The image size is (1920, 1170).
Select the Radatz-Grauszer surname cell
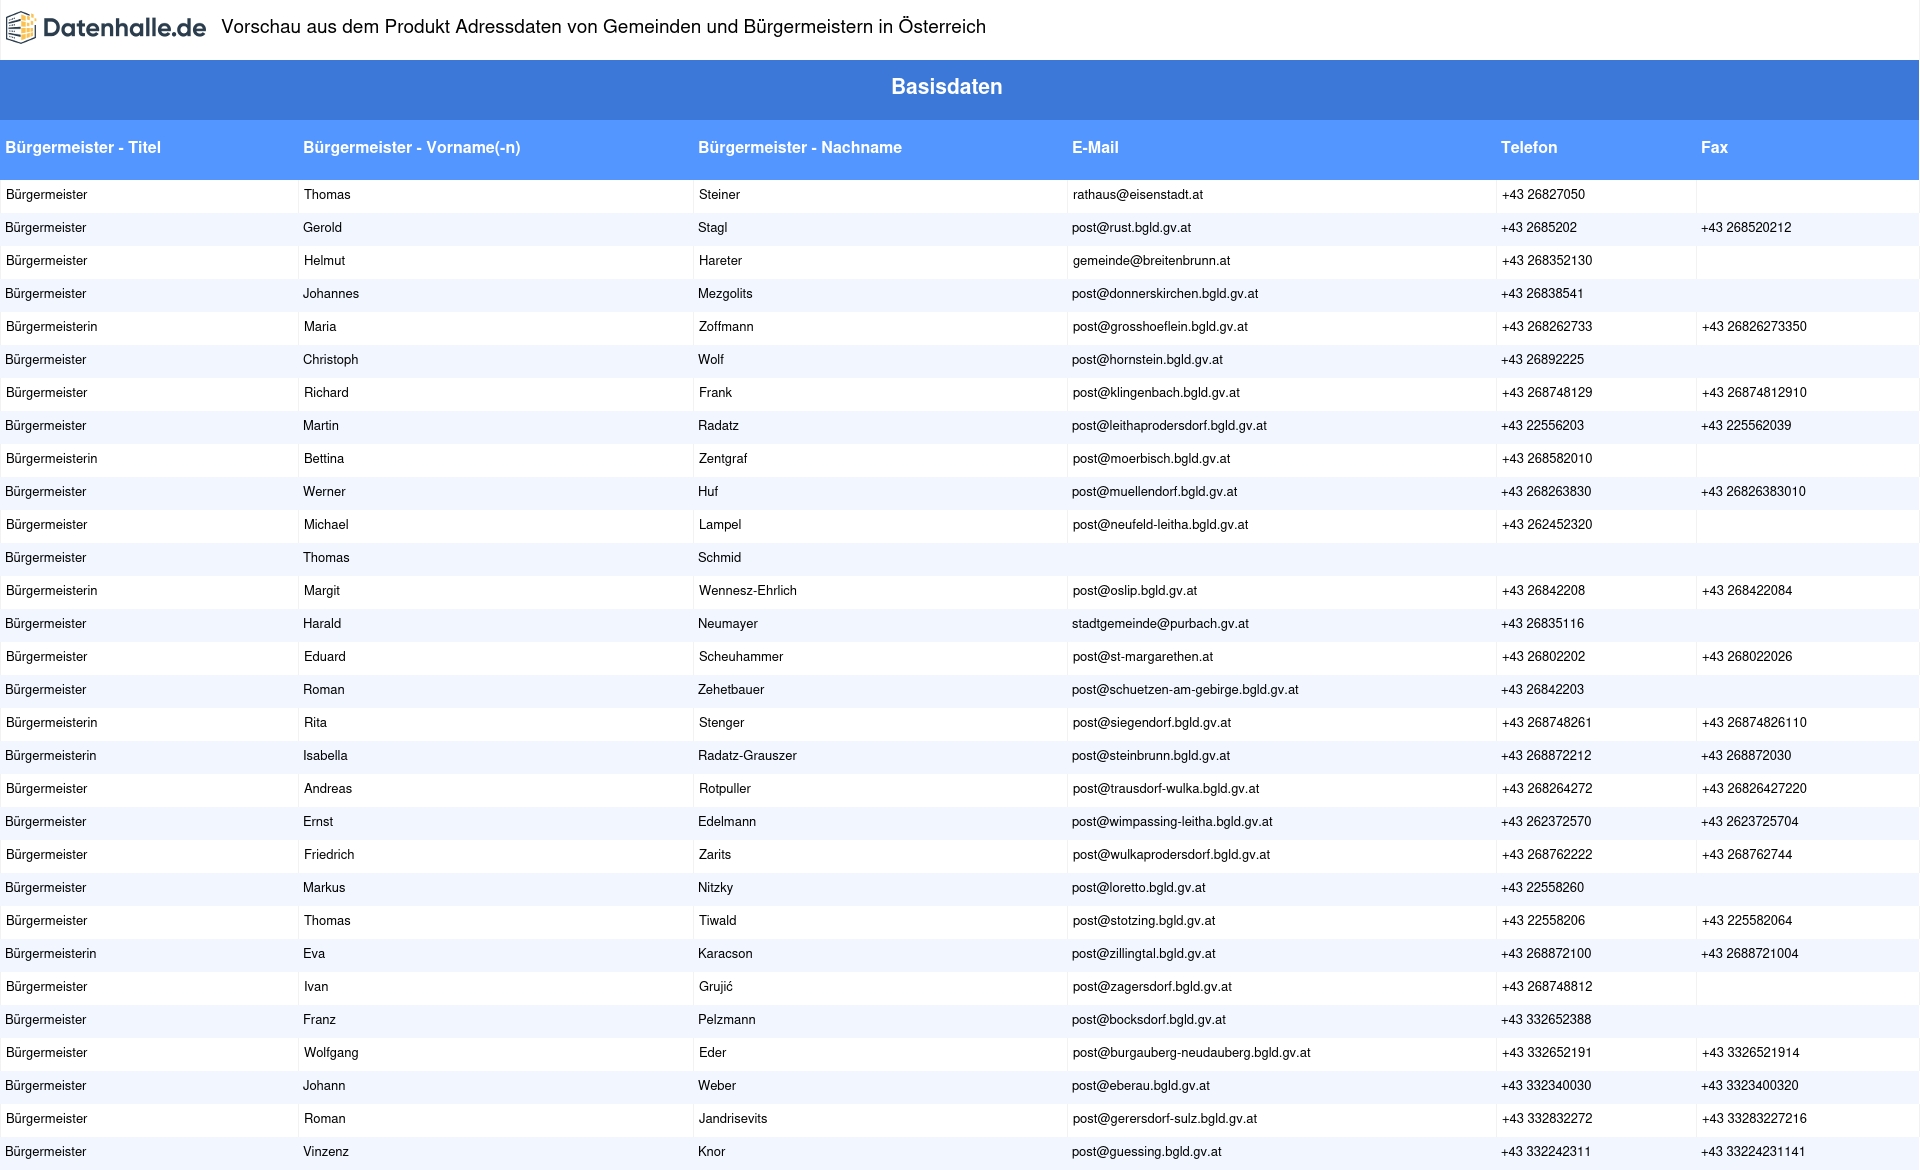[747, 756]
